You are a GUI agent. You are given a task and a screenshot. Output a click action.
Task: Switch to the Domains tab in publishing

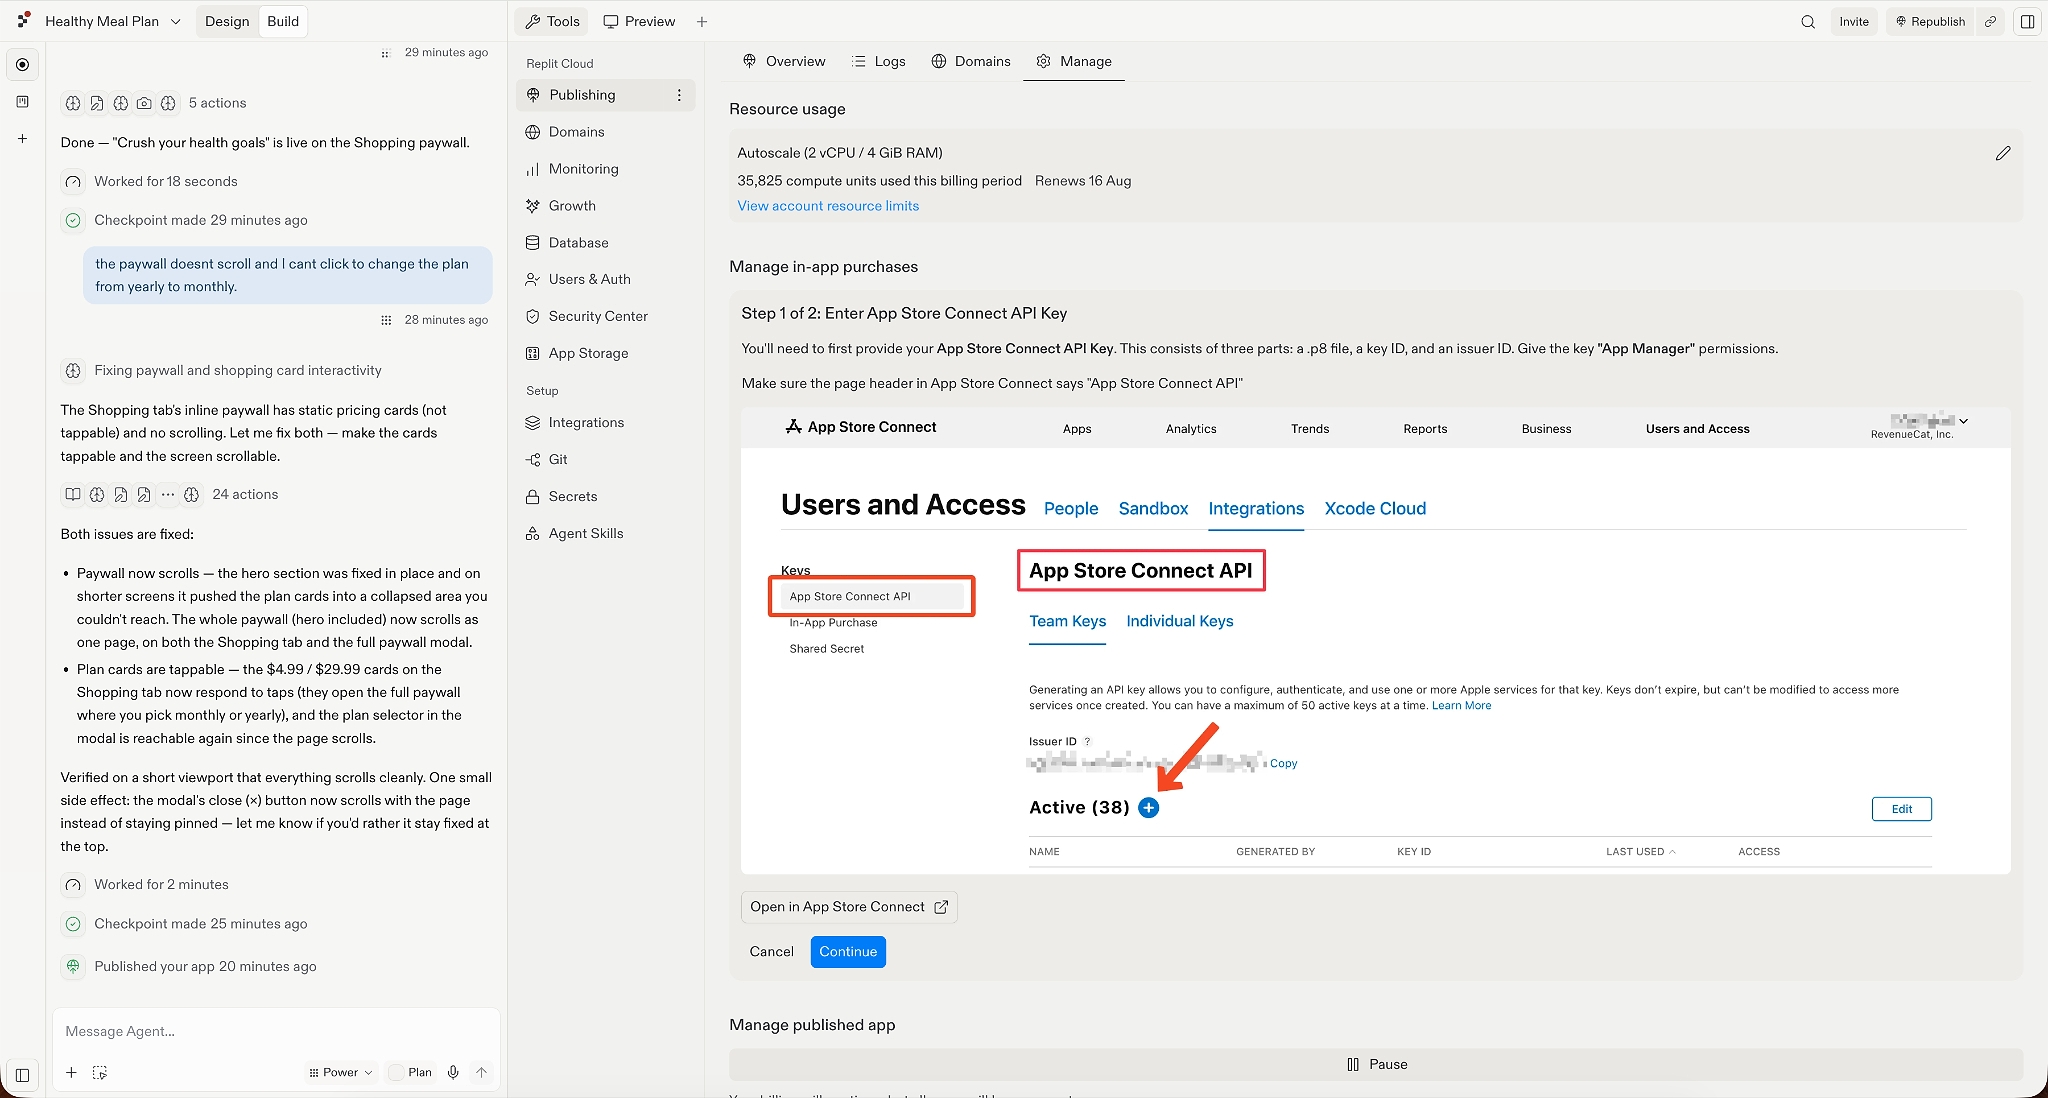(x=971, y=61)
